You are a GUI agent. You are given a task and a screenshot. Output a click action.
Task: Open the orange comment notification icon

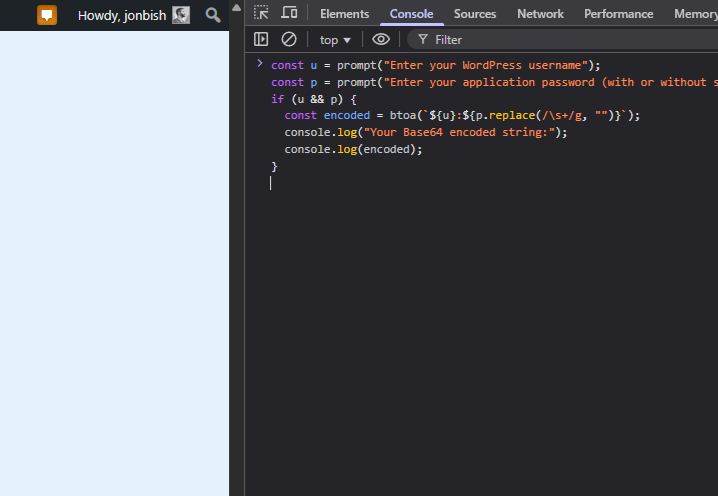pyautogui.click(x=47, y=15)
